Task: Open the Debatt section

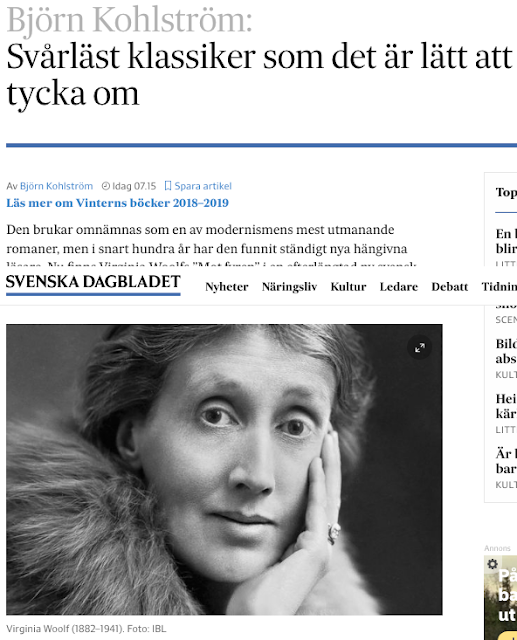Action: 450,287
